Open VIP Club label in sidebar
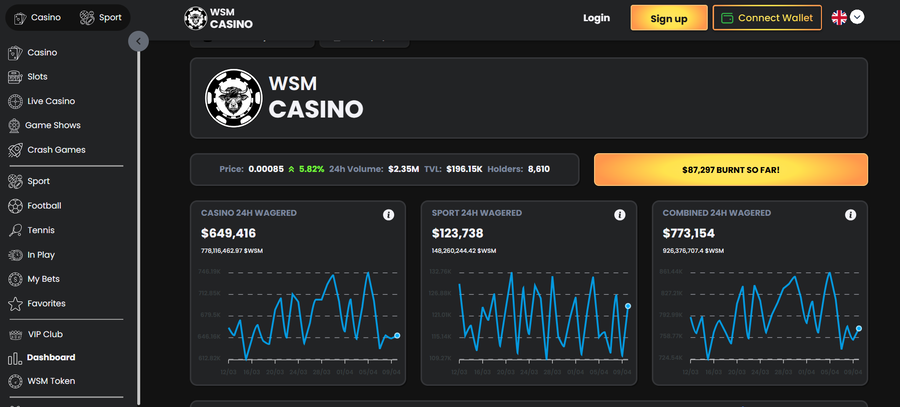 45,335
